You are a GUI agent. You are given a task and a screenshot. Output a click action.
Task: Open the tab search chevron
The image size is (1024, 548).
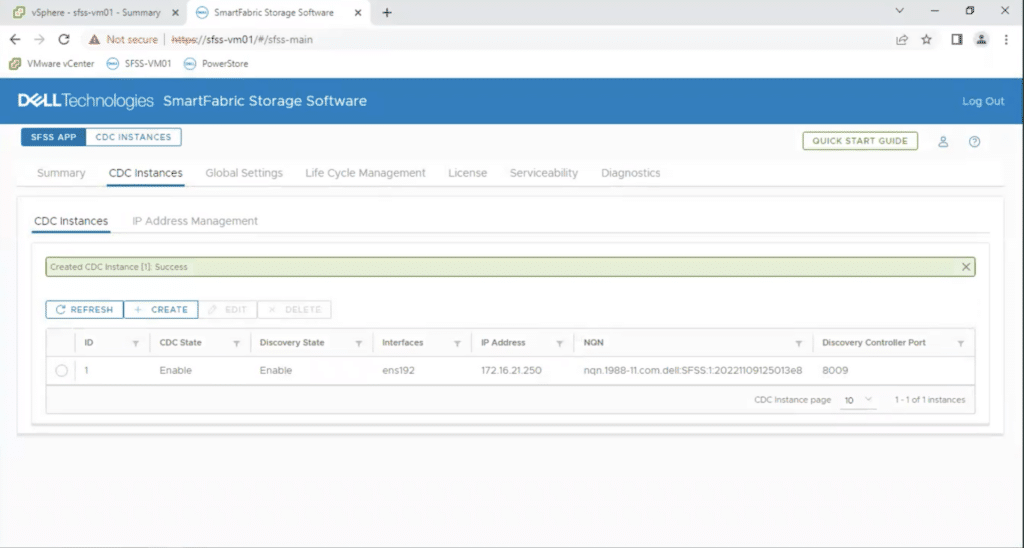pyautogui.click(x=899, y=10)
